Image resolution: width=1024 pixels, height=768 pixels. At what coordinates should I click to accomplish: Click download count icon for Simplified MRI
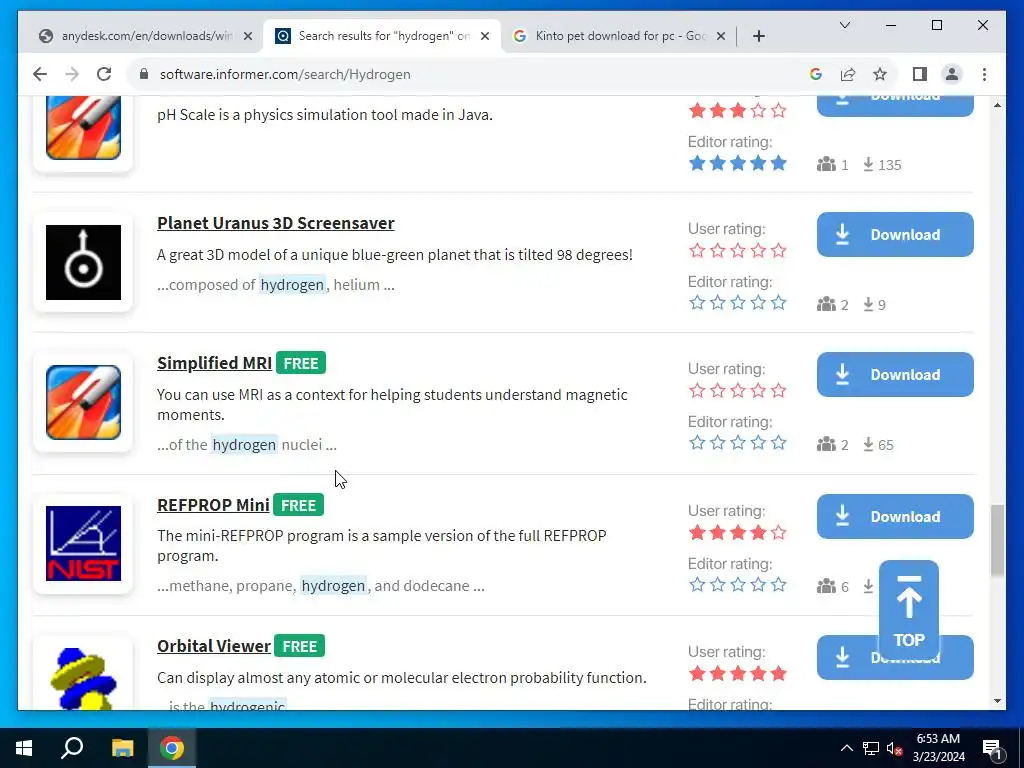(868, 445)
